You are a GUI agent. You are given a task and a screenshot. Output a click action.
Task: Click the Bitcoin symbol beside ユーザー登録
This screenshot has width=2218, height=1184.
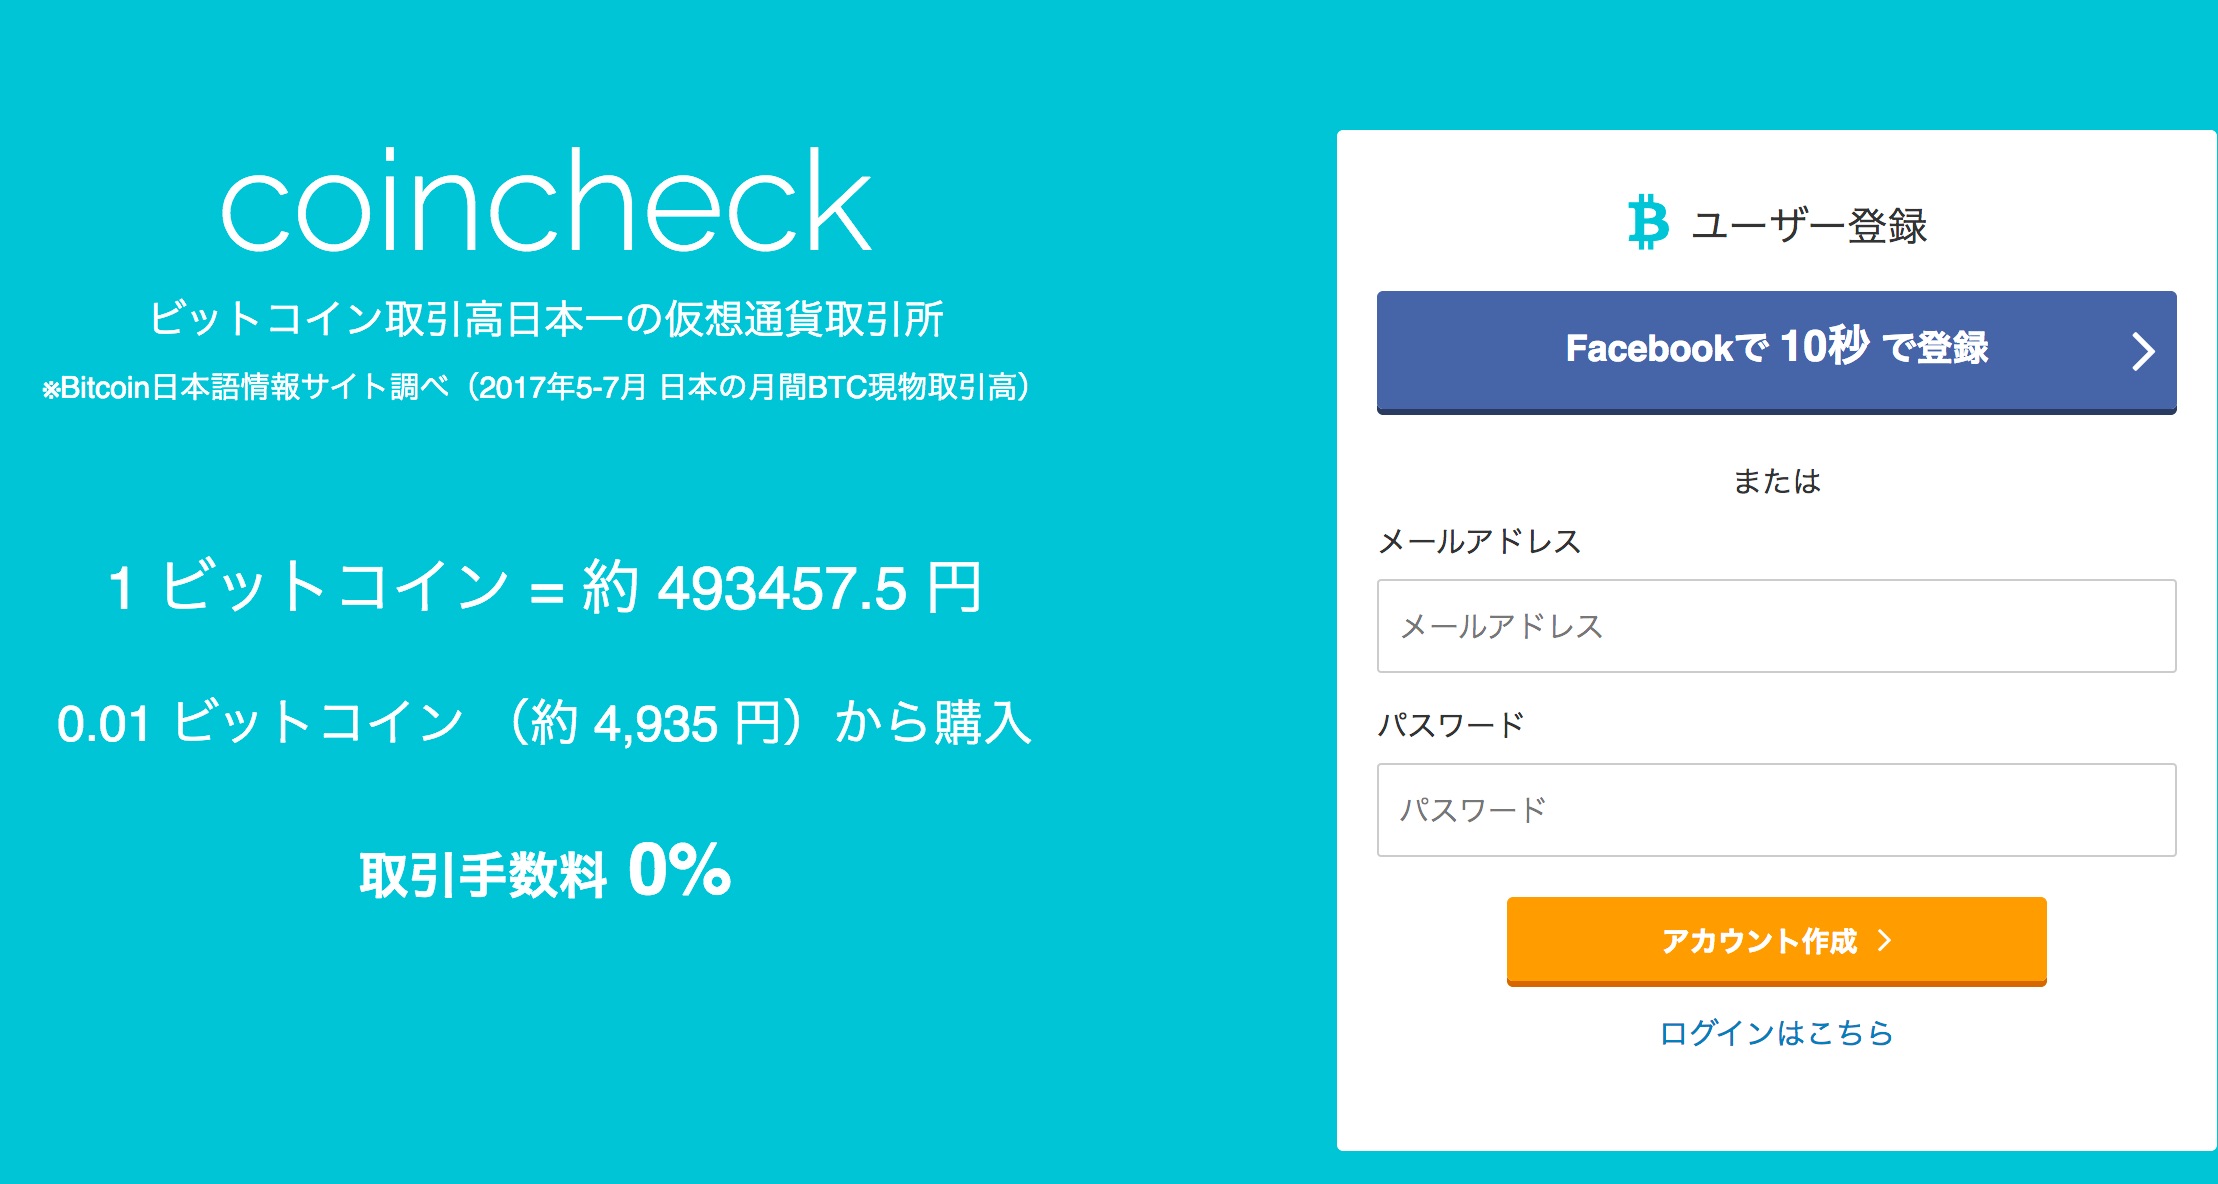coord(1647,222)
